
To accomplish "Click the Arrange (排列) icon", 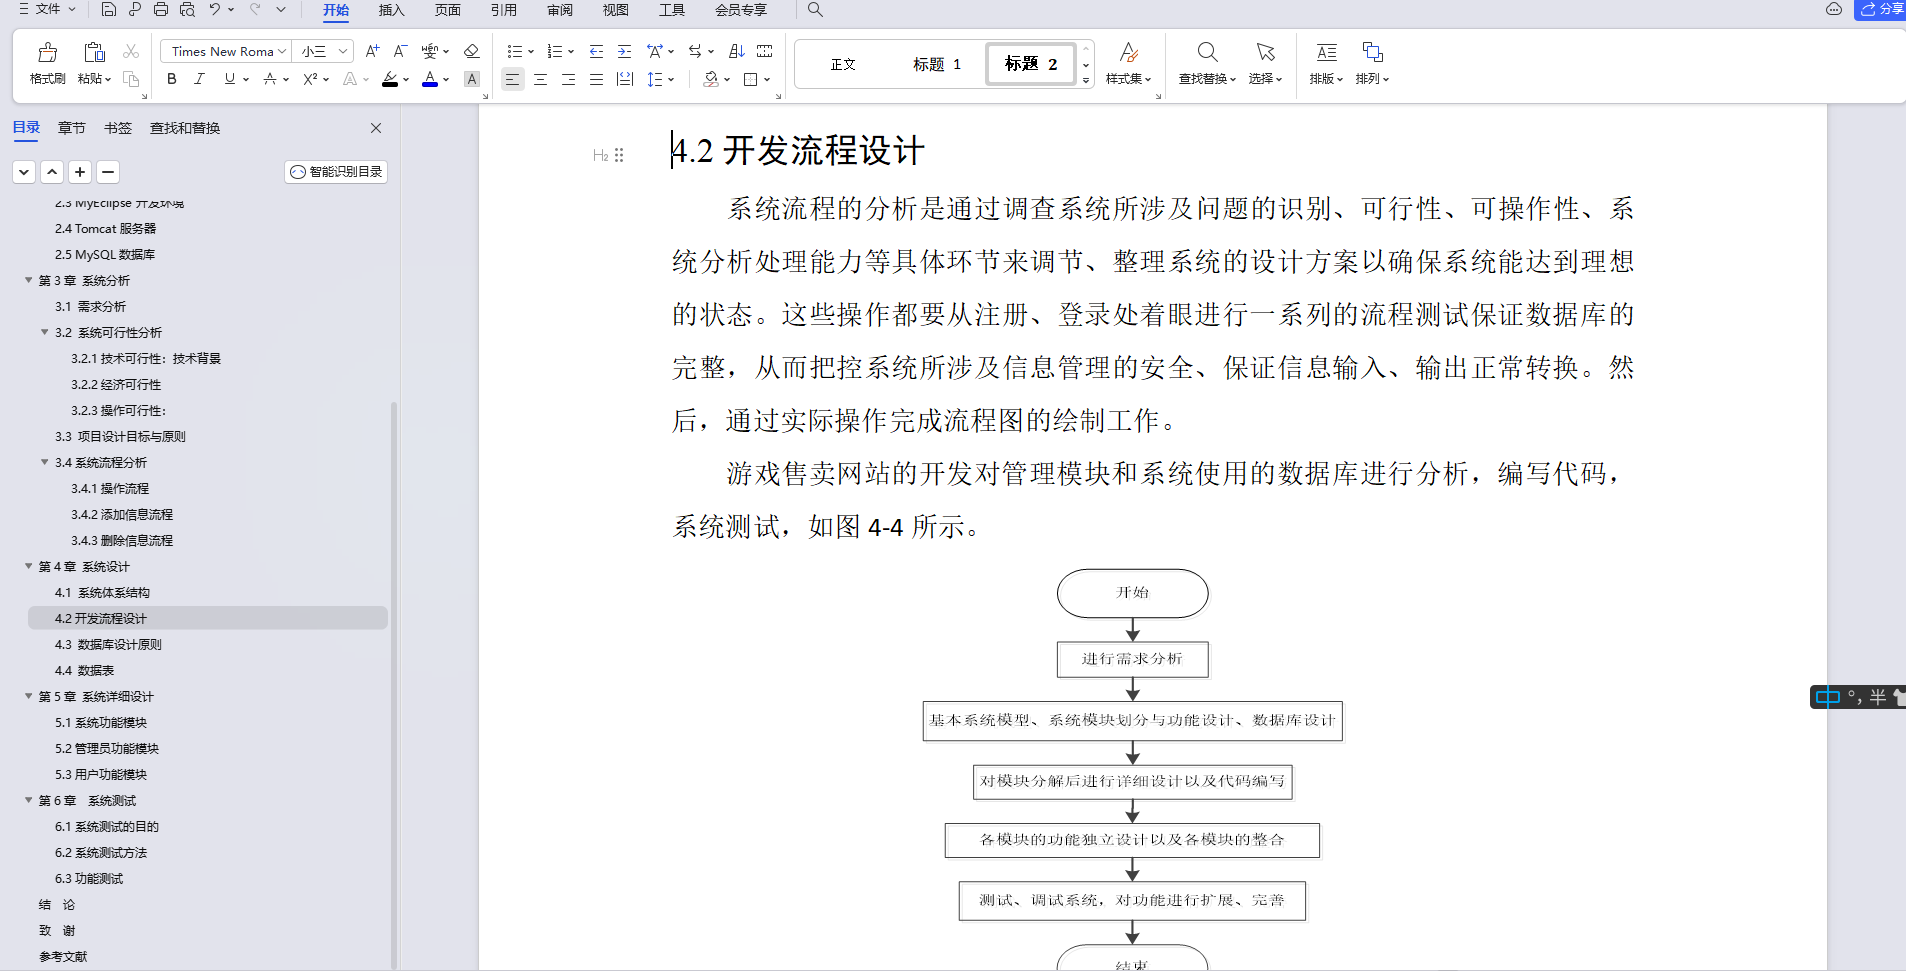I will tap(1372, 63).
